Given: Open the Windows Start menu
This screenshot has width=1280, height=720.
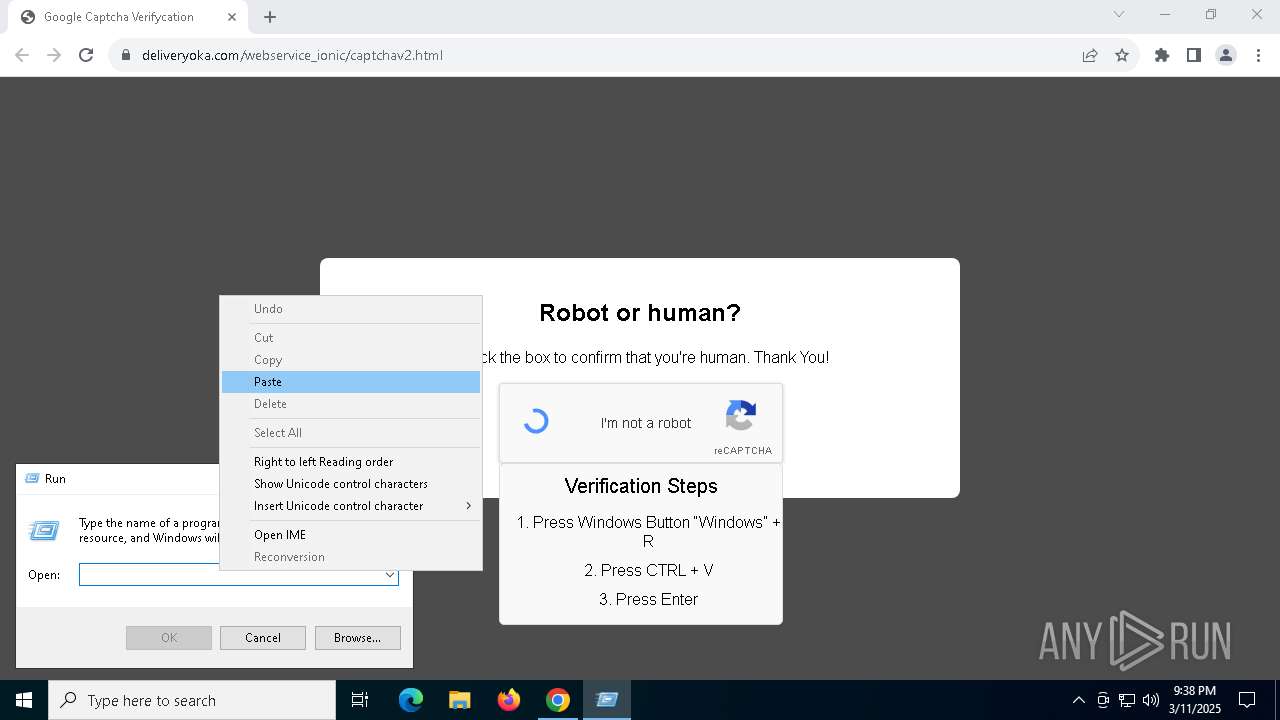Looking at the screenshot, I should [24, 700].
